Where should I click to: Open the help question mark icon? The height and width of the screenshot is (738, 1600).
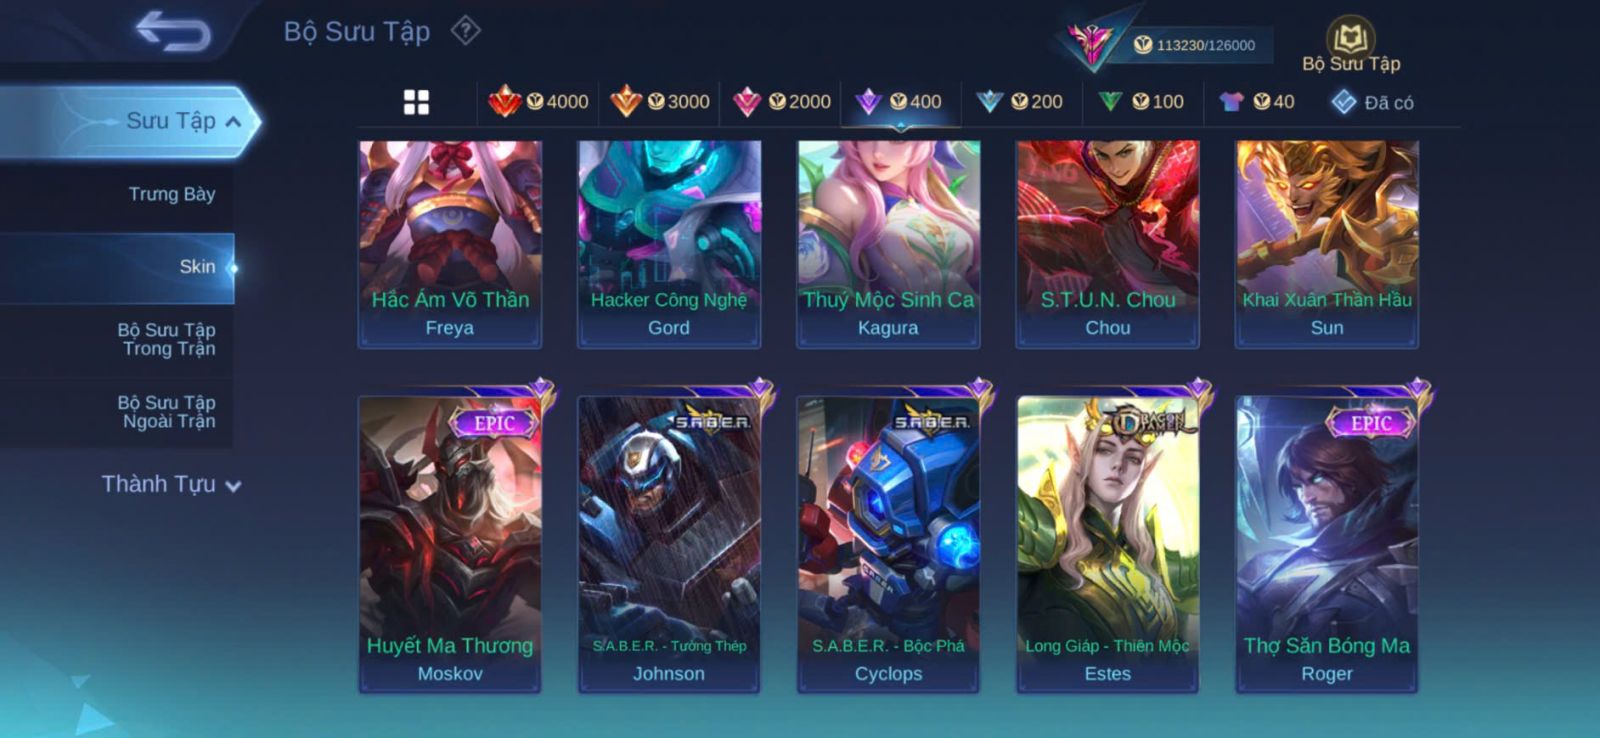coord(465,31)
